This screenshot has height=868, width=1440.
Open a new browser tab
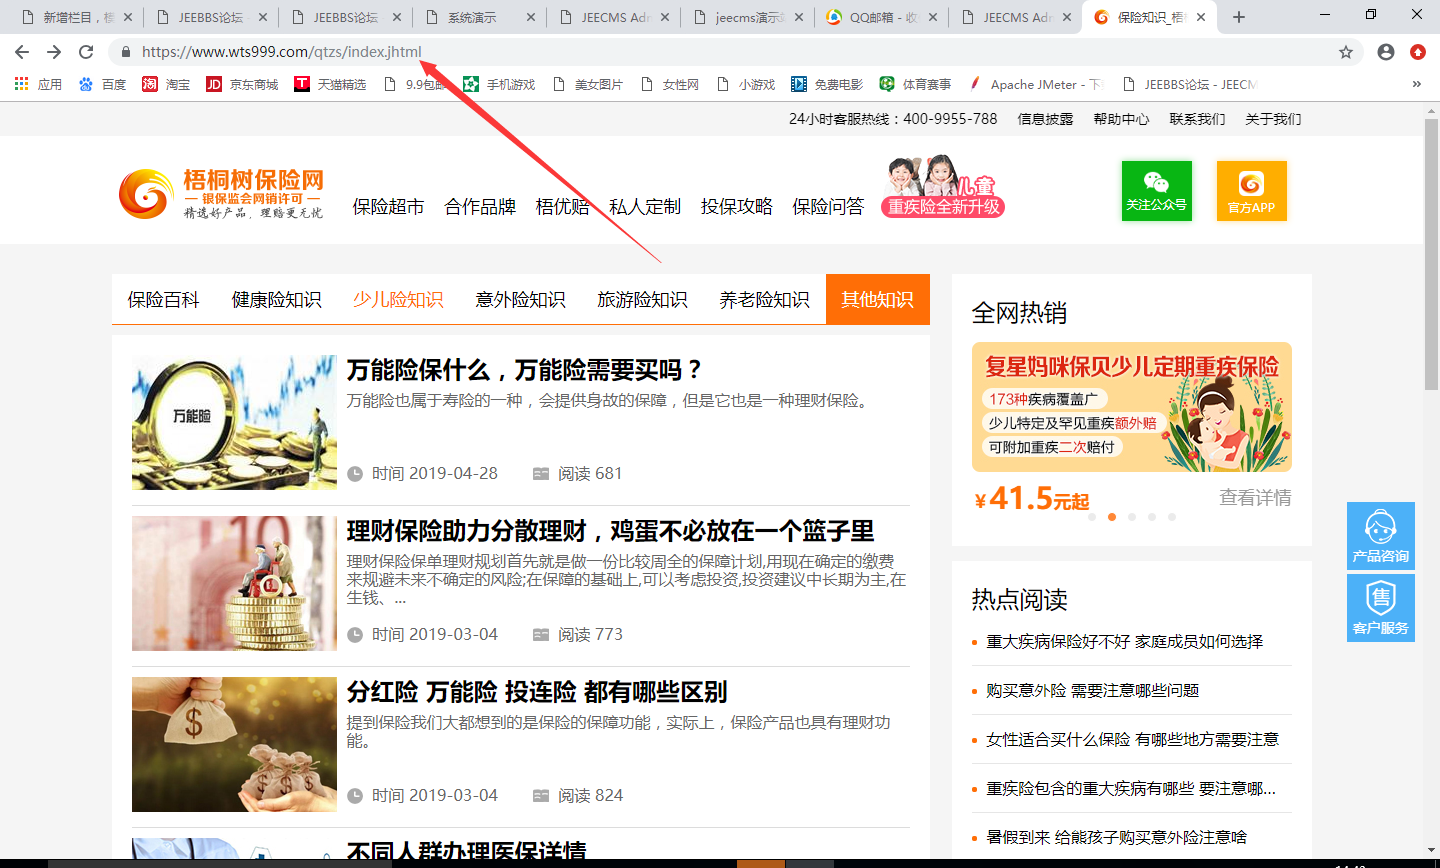pyautogui.click(x=1239, y=17)
